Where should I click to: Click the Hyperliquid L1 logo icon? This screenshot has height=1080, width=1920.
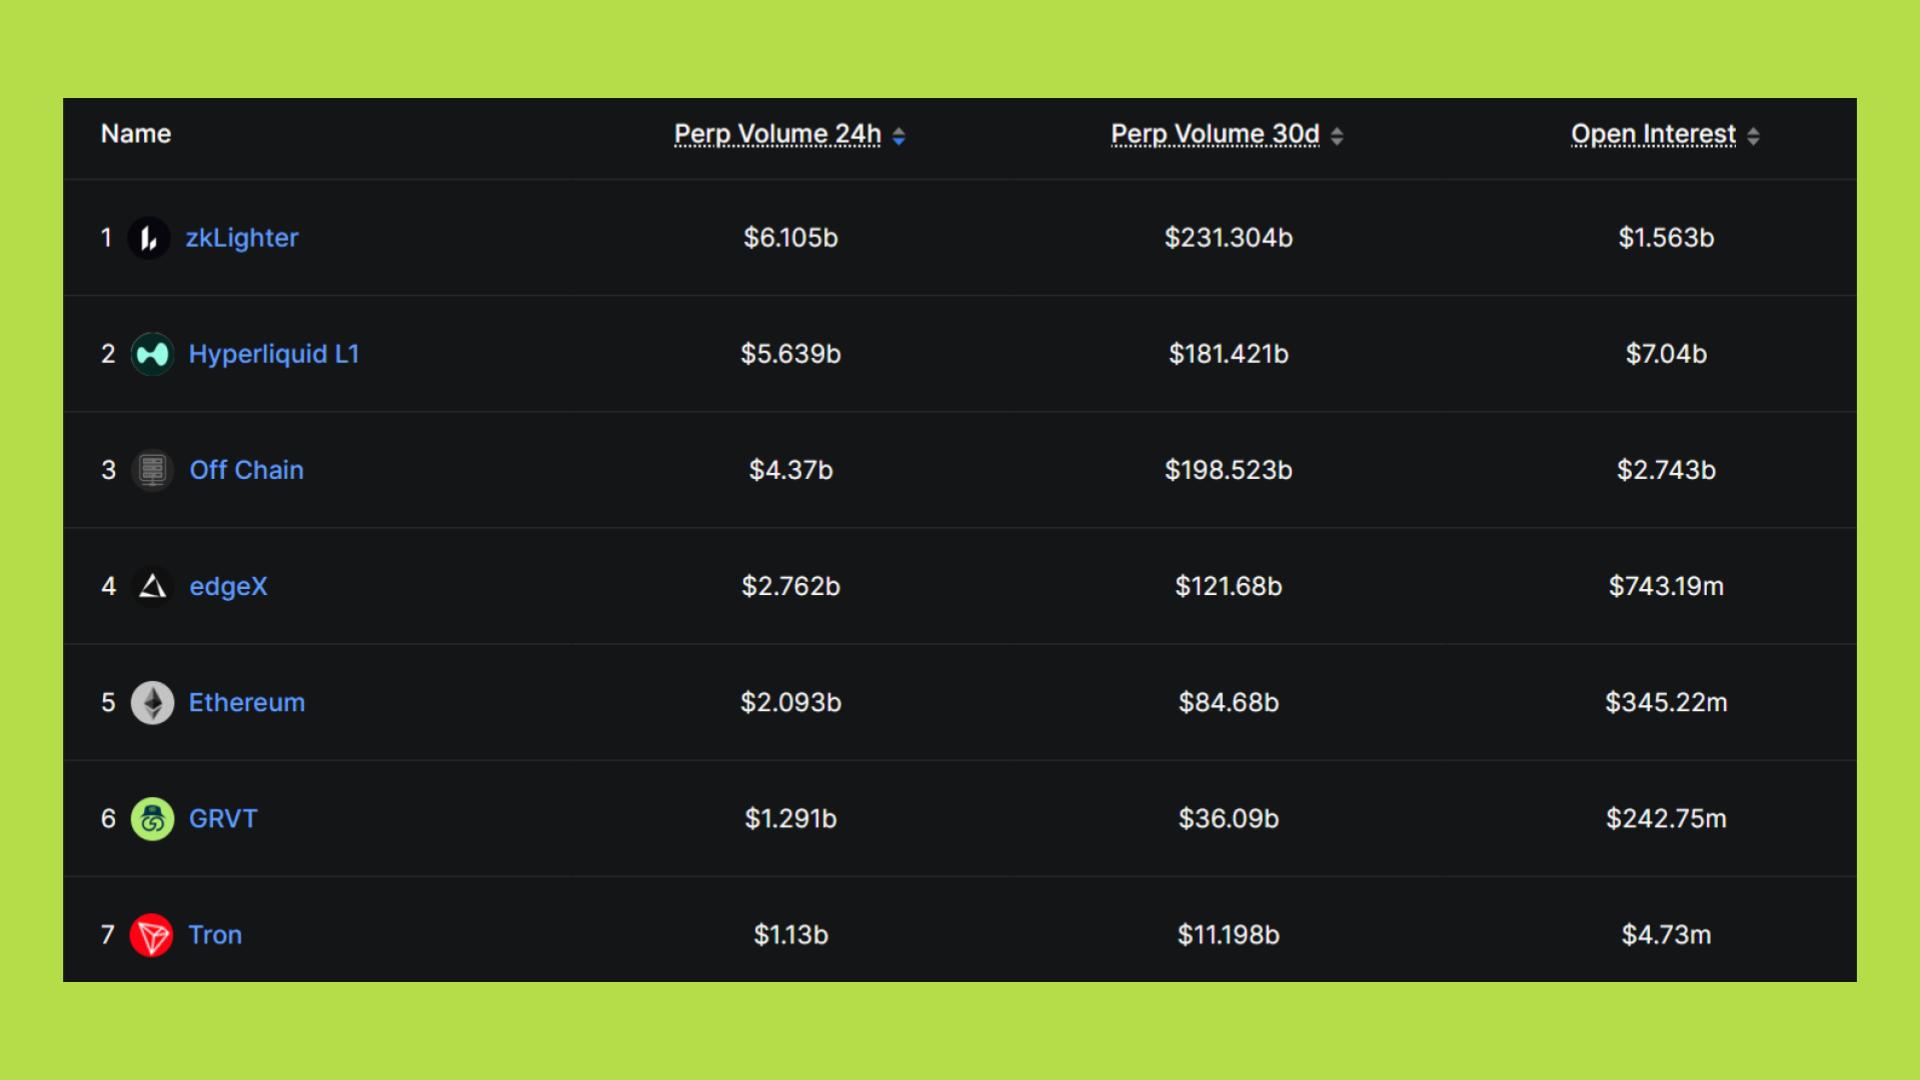(x=152, y=354)
